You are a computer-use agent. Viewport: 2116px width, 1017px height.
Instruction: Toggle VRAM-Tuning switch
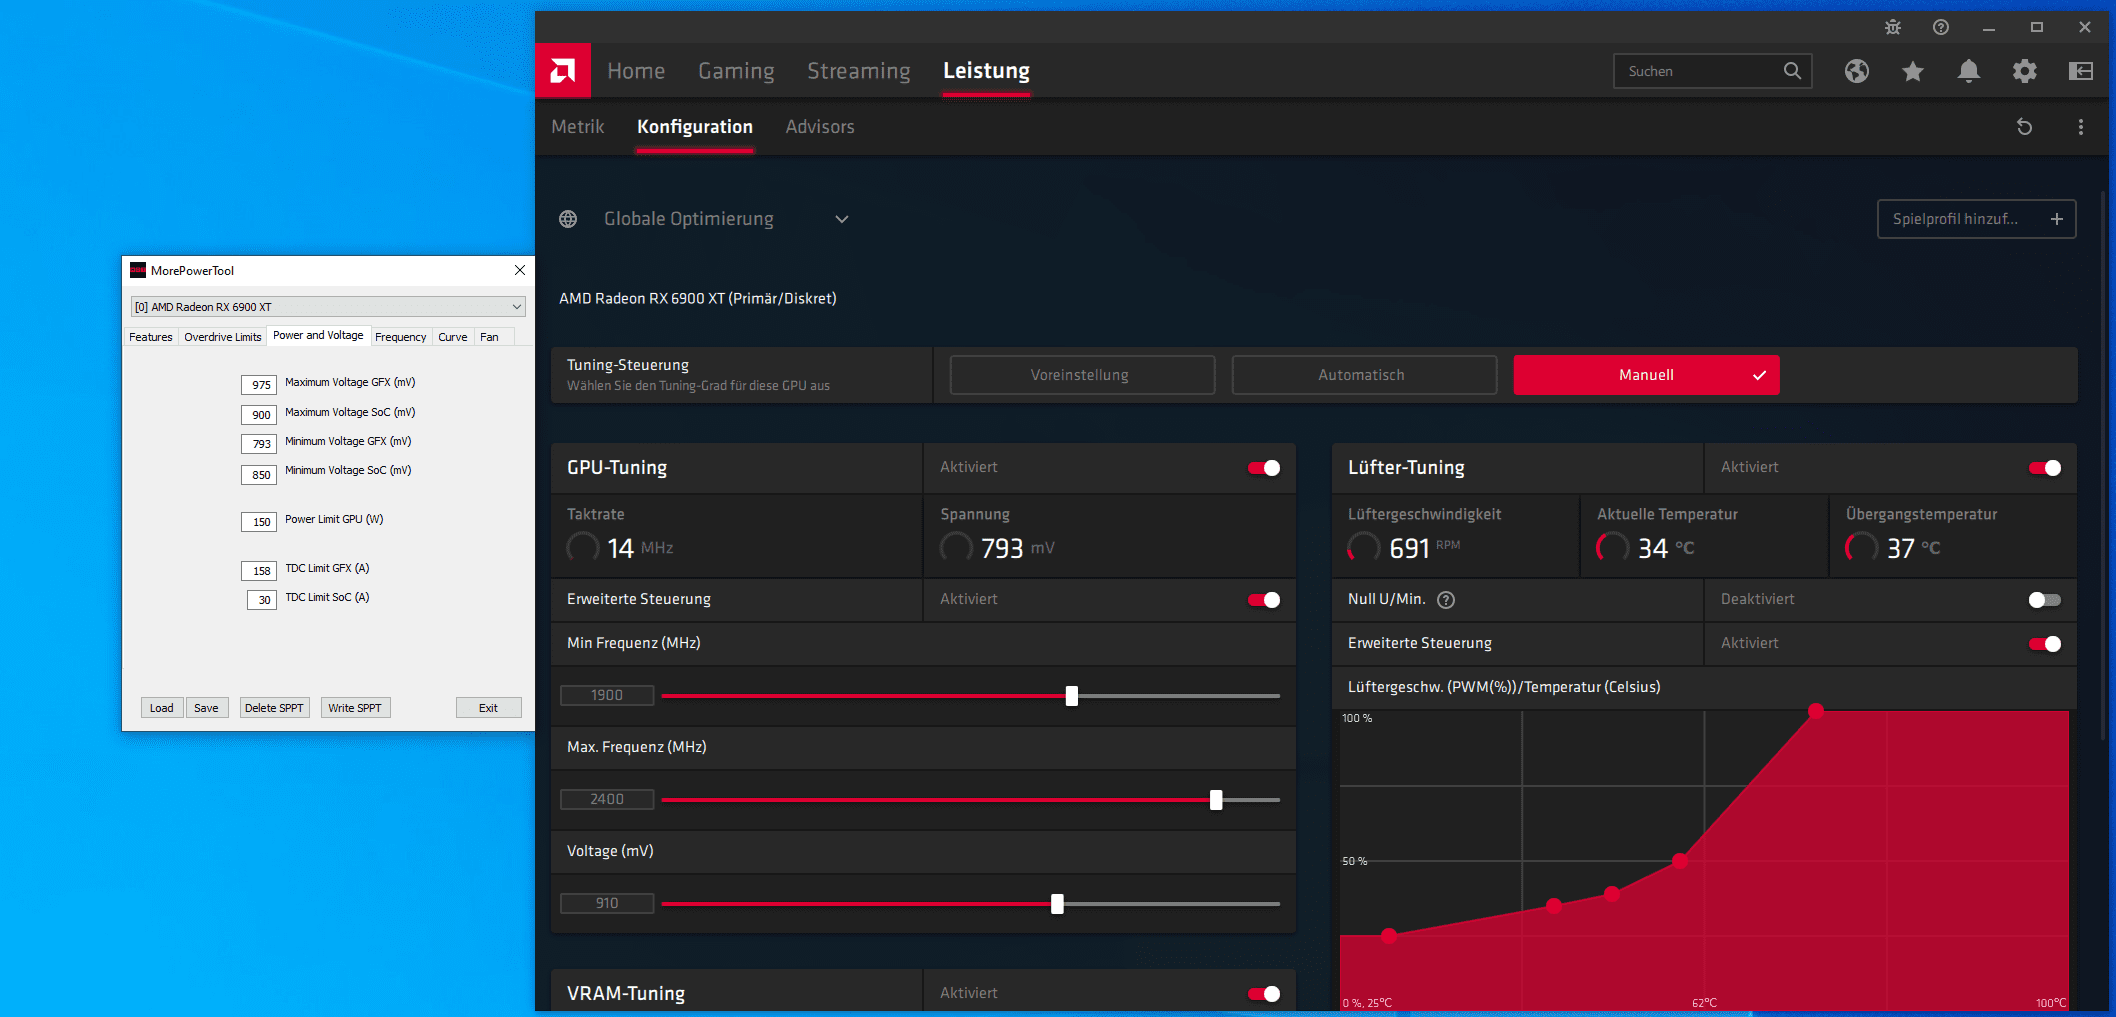1264,994
